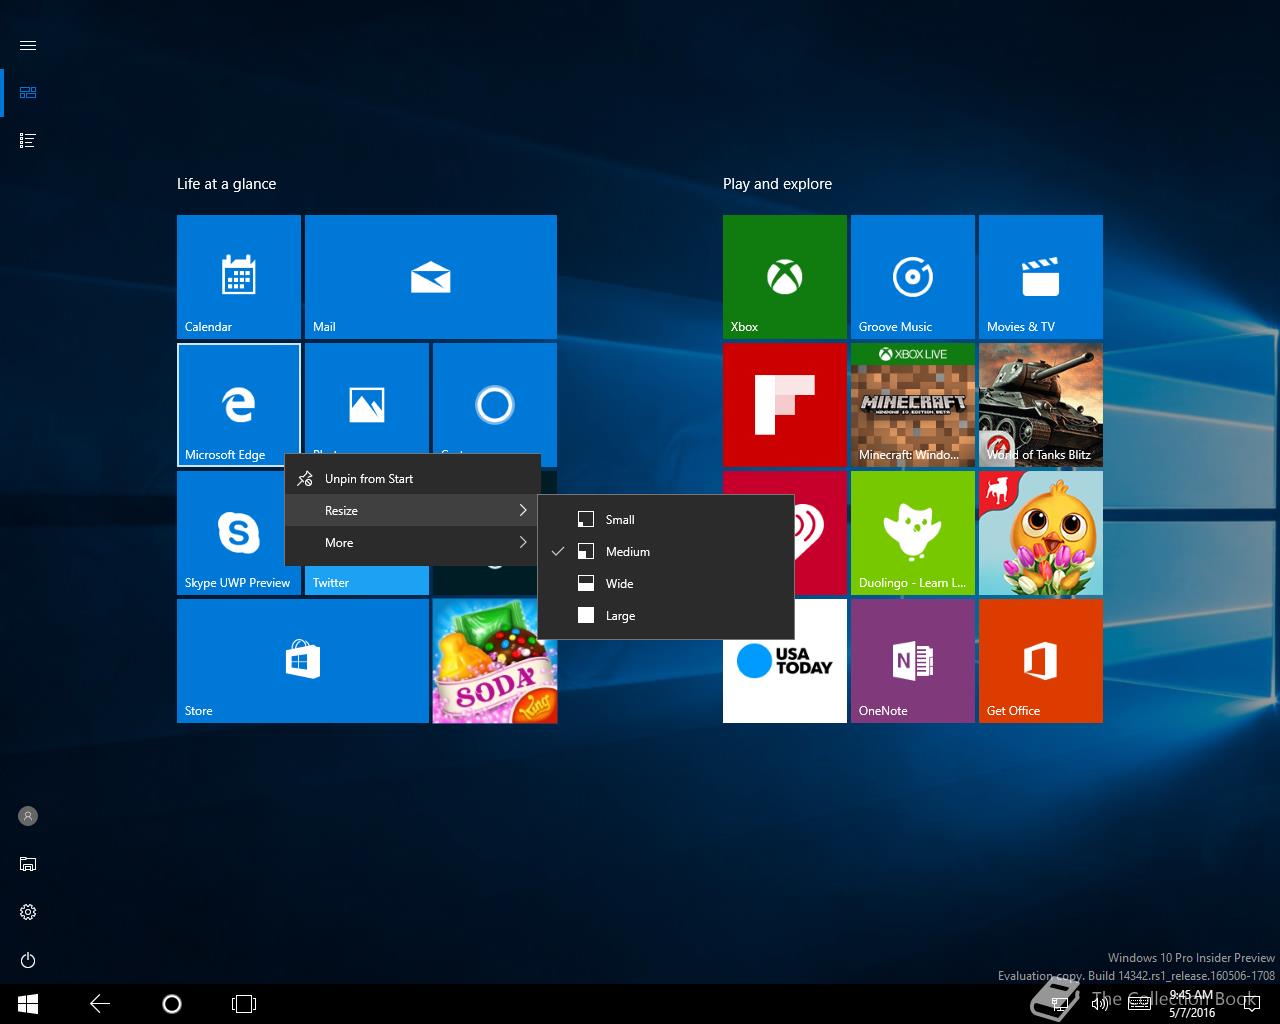Open the Twitter tile

click(367, 581)
